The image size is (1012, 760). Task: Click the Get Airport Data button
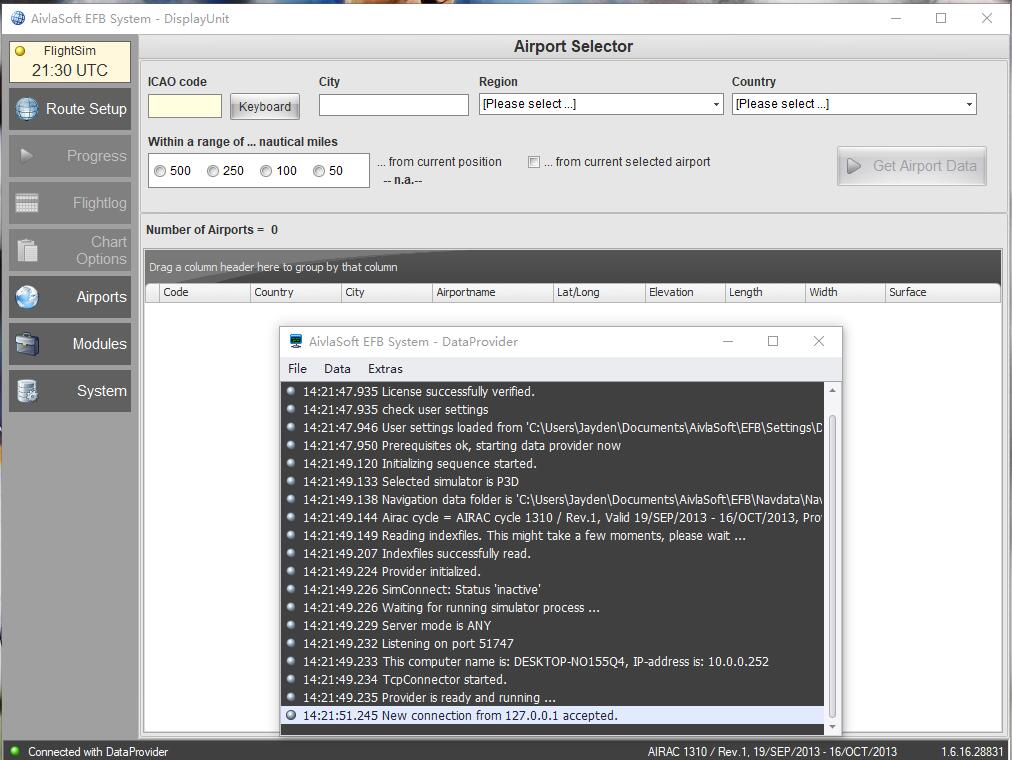[x=911, y=166]
